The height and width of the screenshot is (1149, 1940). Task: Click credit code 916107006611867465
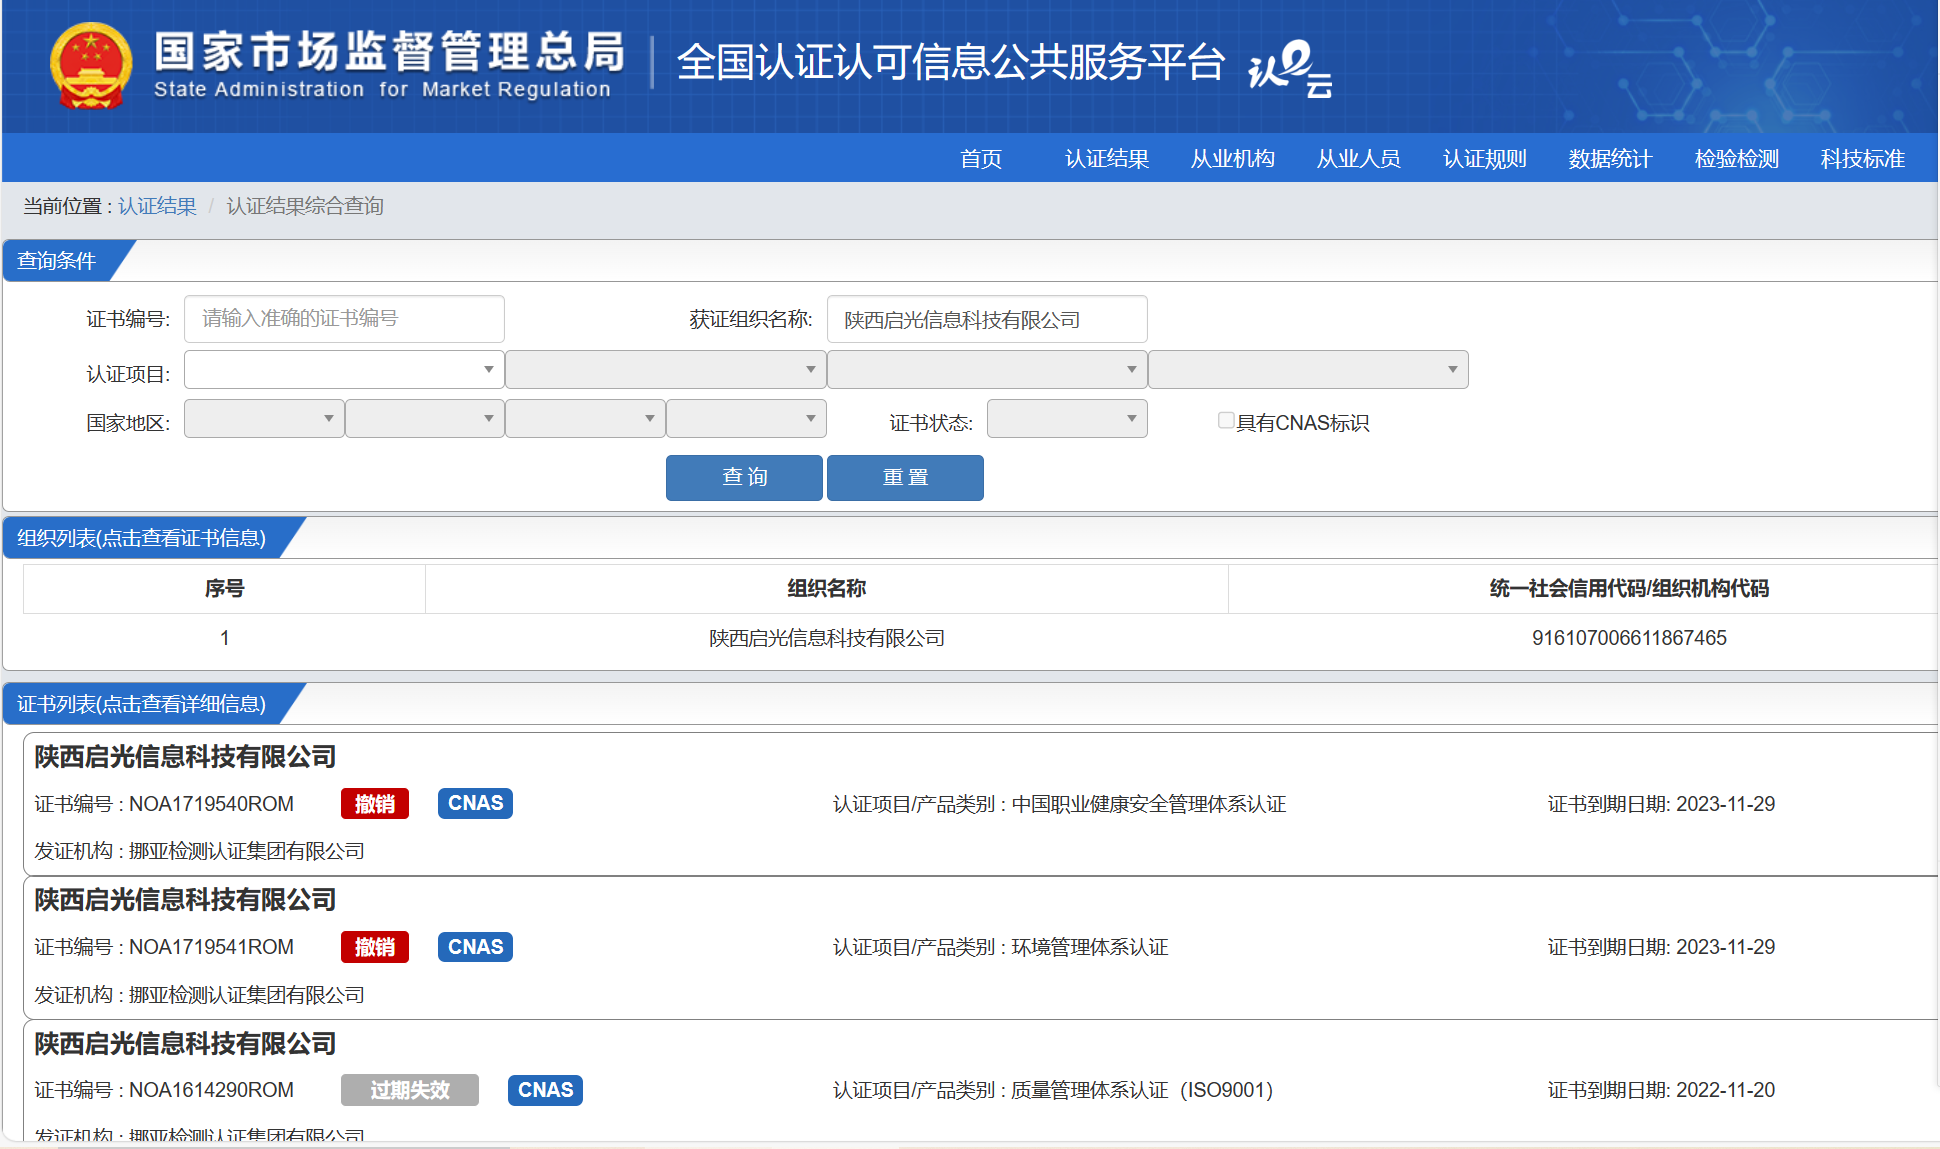1629,638
